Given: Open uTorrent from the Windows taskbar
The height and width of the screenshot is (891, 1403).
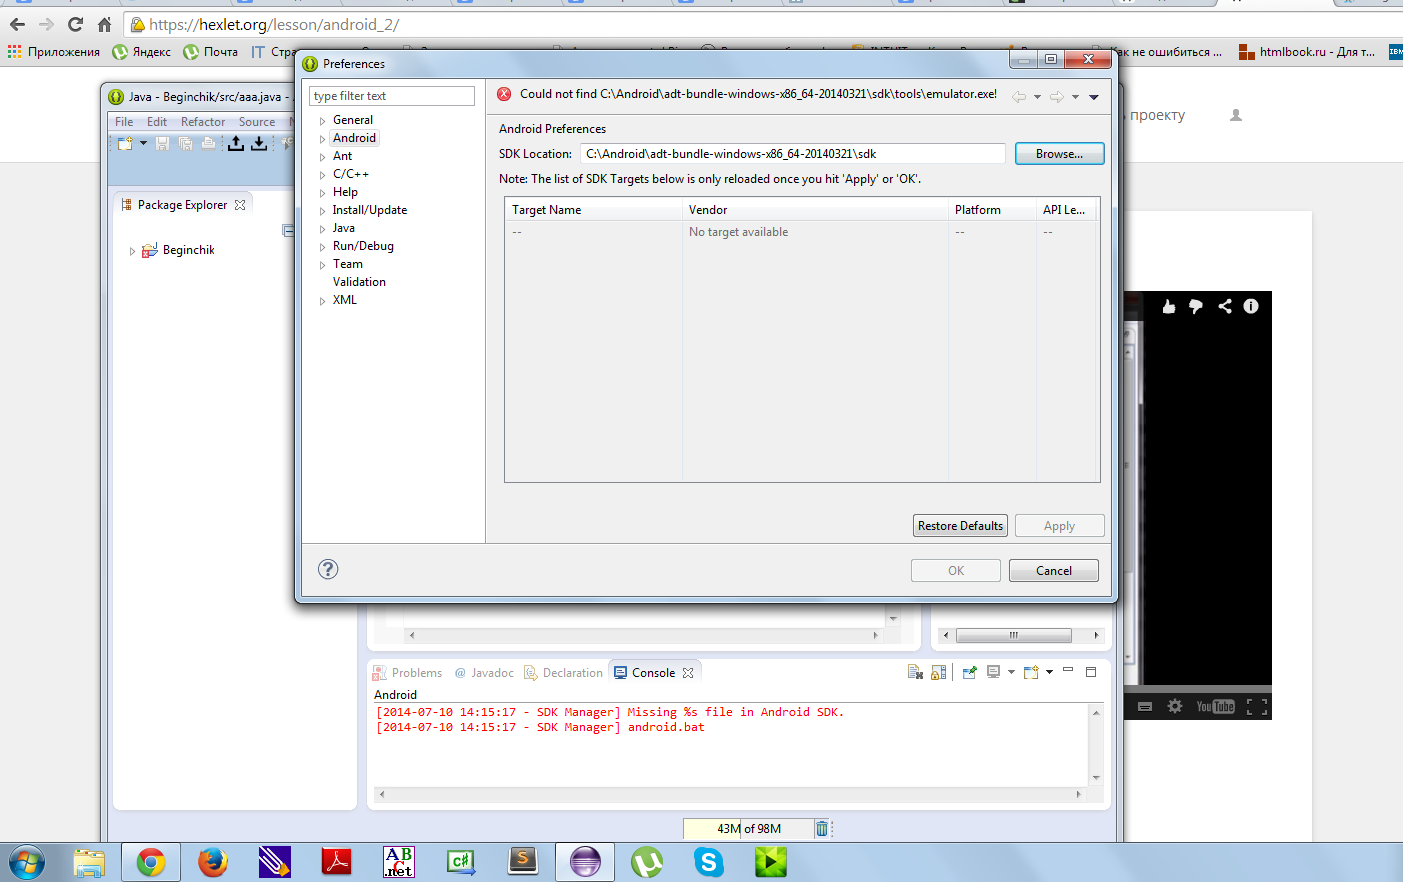Looking at the screenshot, I should coord(646,862).
